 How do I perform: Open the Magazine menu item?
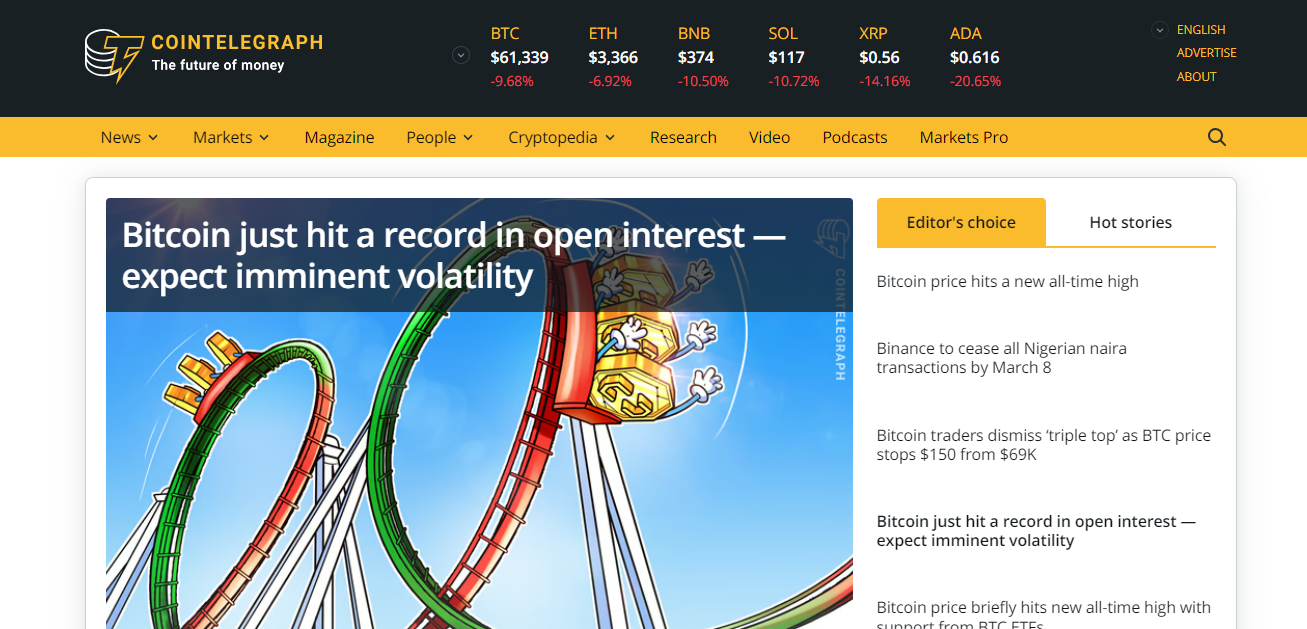[339, 137]
